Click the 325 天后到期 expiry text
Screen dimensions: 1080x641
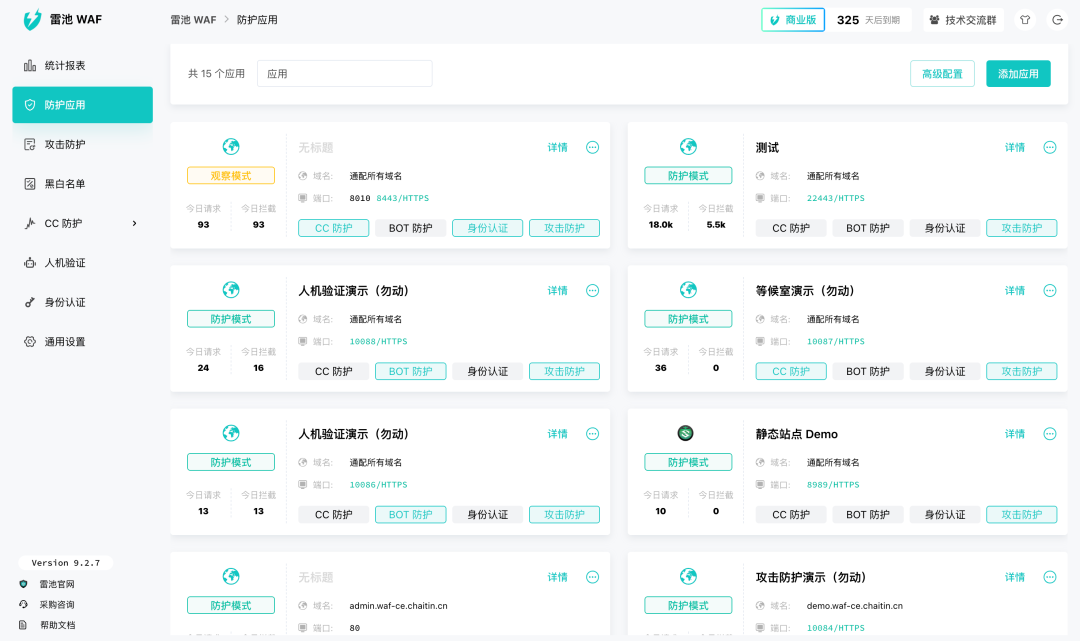click(869, 20)
